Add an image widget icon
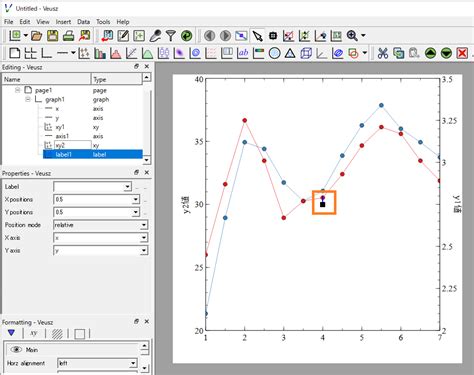This screenshot has height=375, width=474. (x=179, y=53)
